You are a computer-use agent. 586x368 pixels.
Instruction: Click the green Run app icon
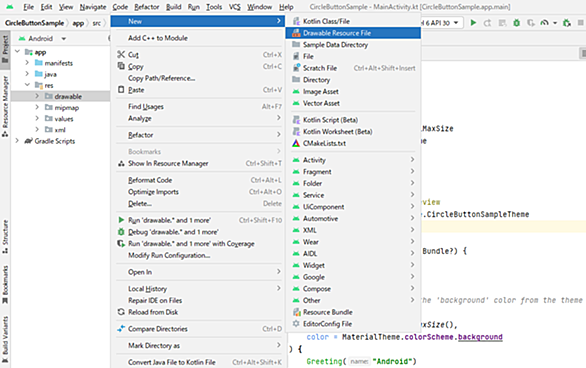473,23
